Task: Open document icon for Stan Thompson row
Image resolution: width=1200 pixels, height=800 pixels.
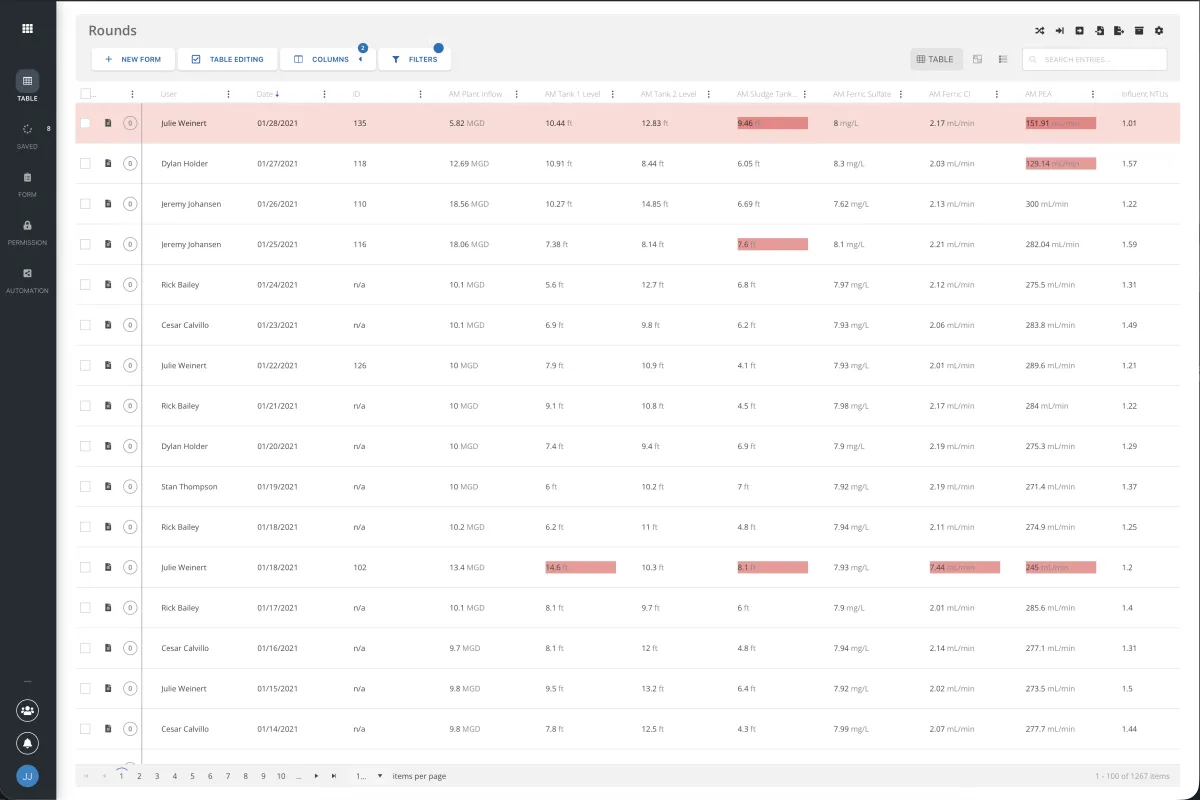Action: [108, 487]
